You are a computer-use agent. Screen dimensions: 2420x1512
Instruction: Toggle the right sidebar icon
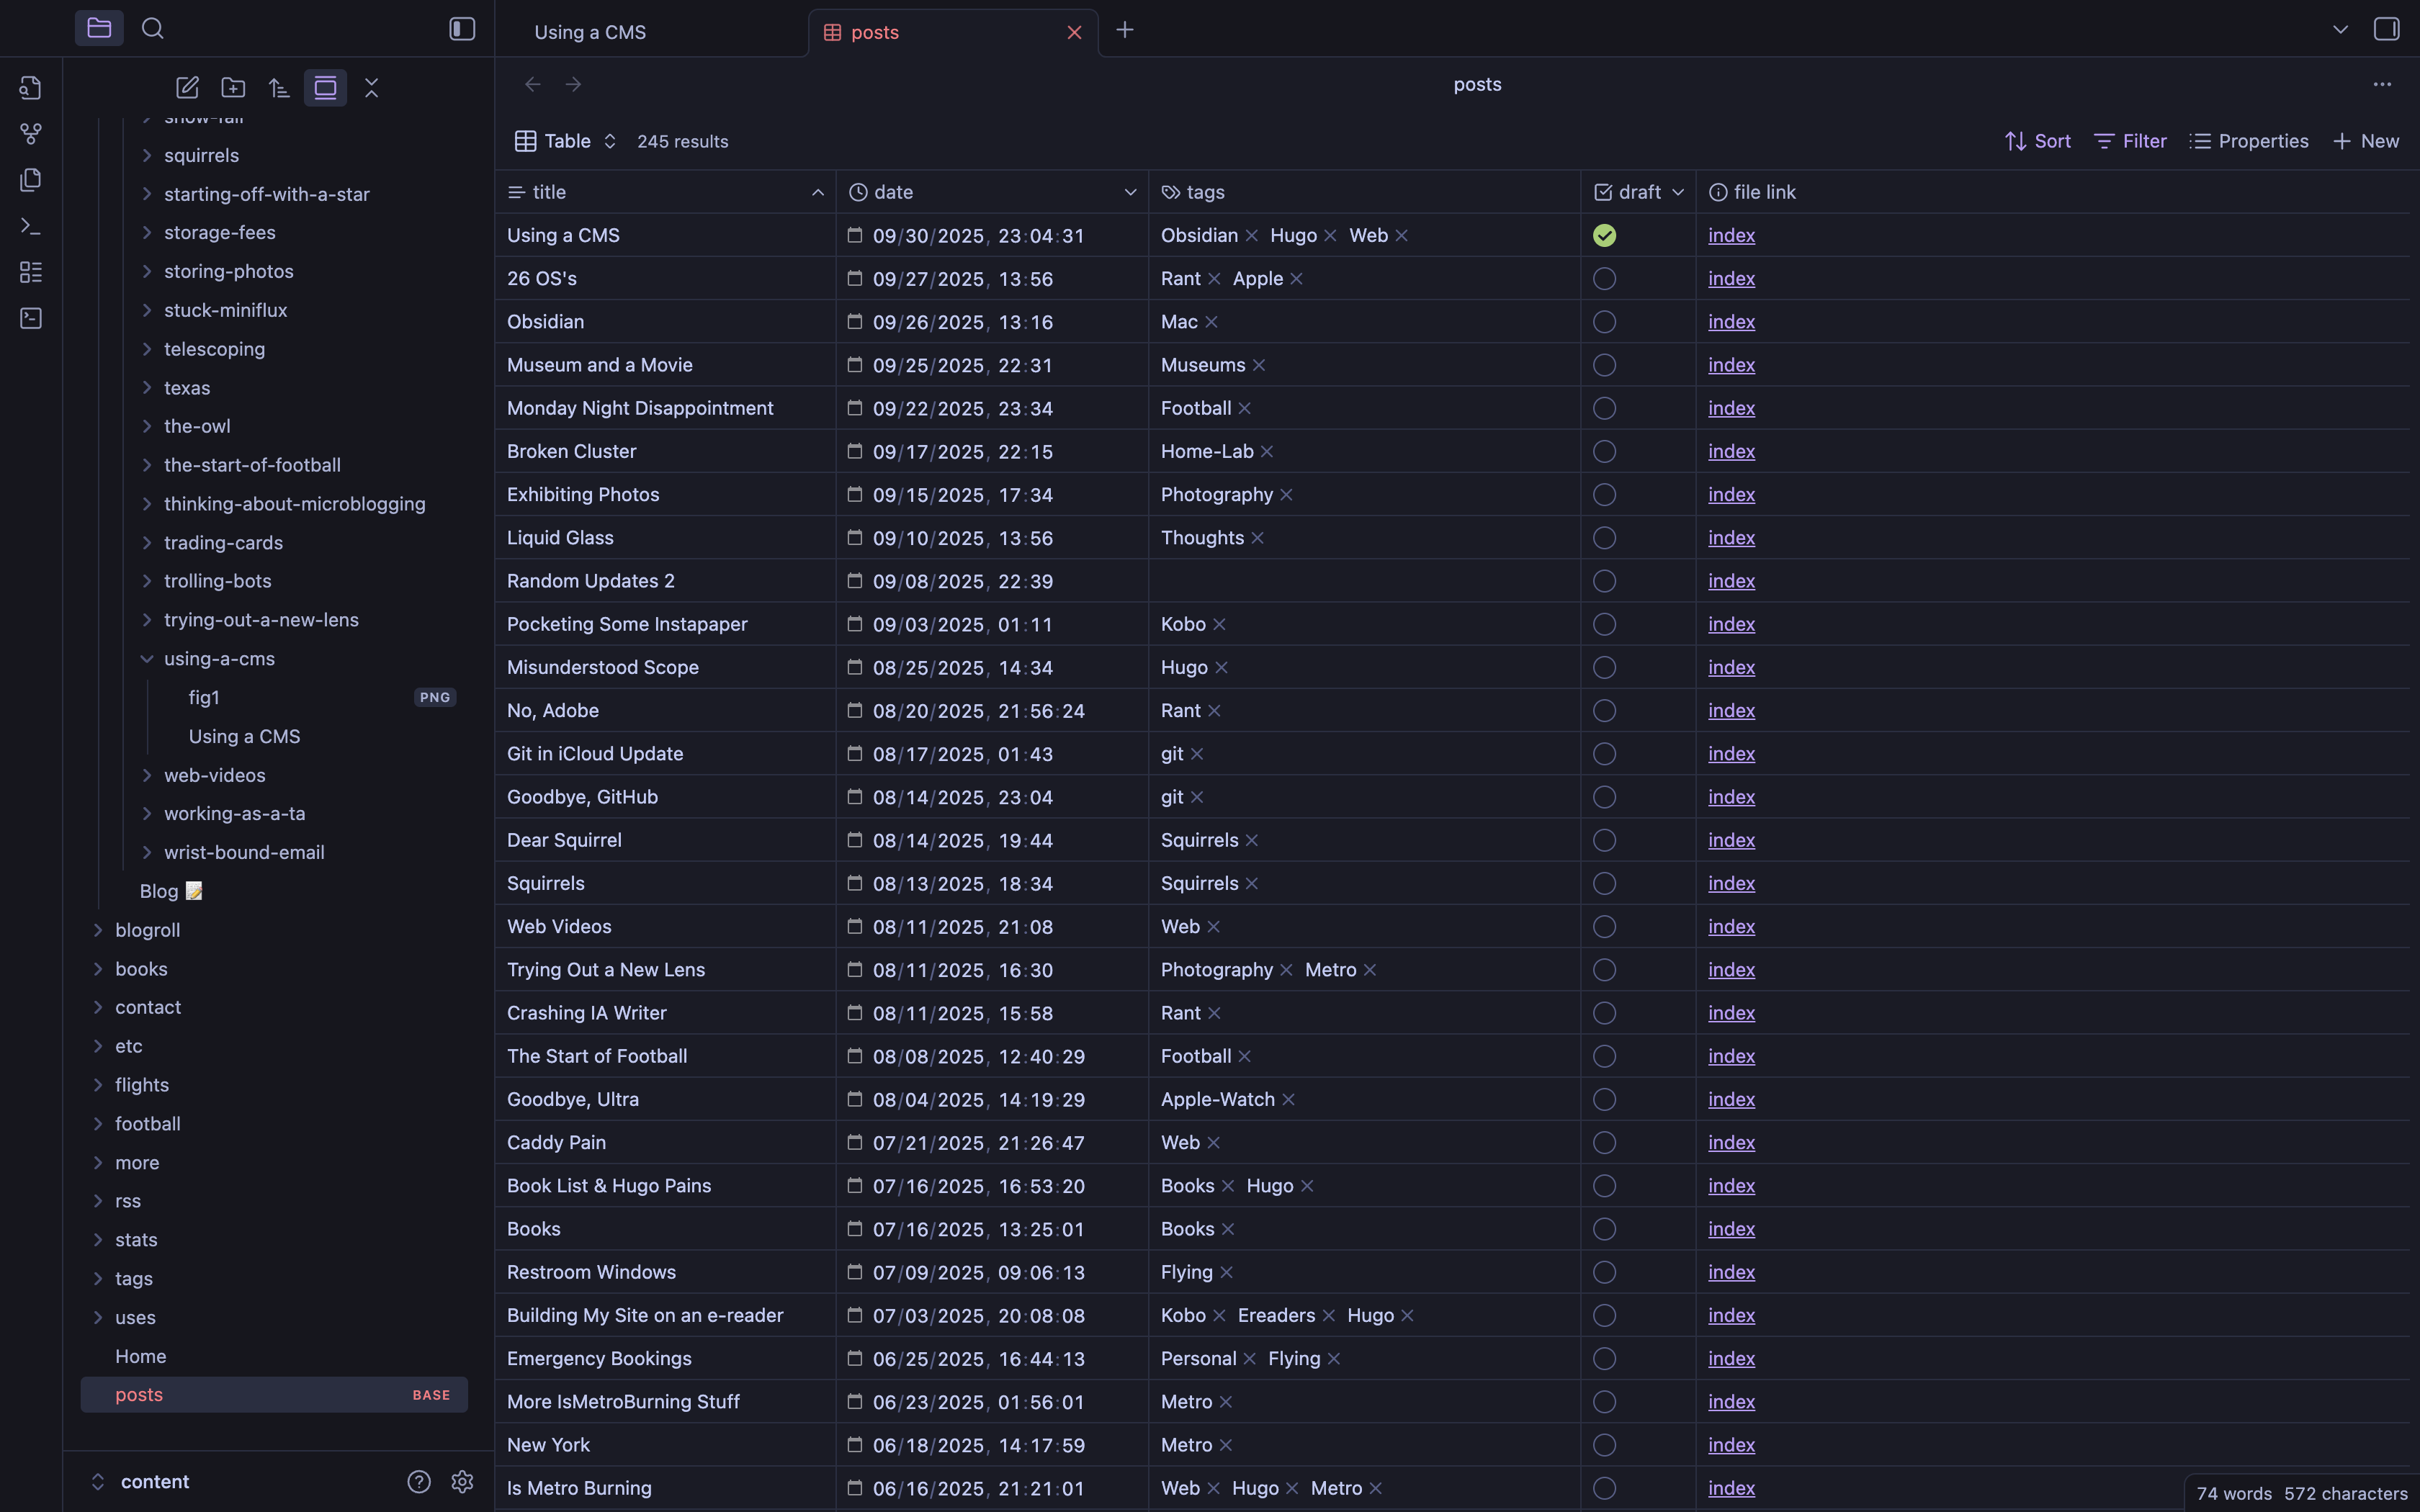click(x=2386, y=29)
